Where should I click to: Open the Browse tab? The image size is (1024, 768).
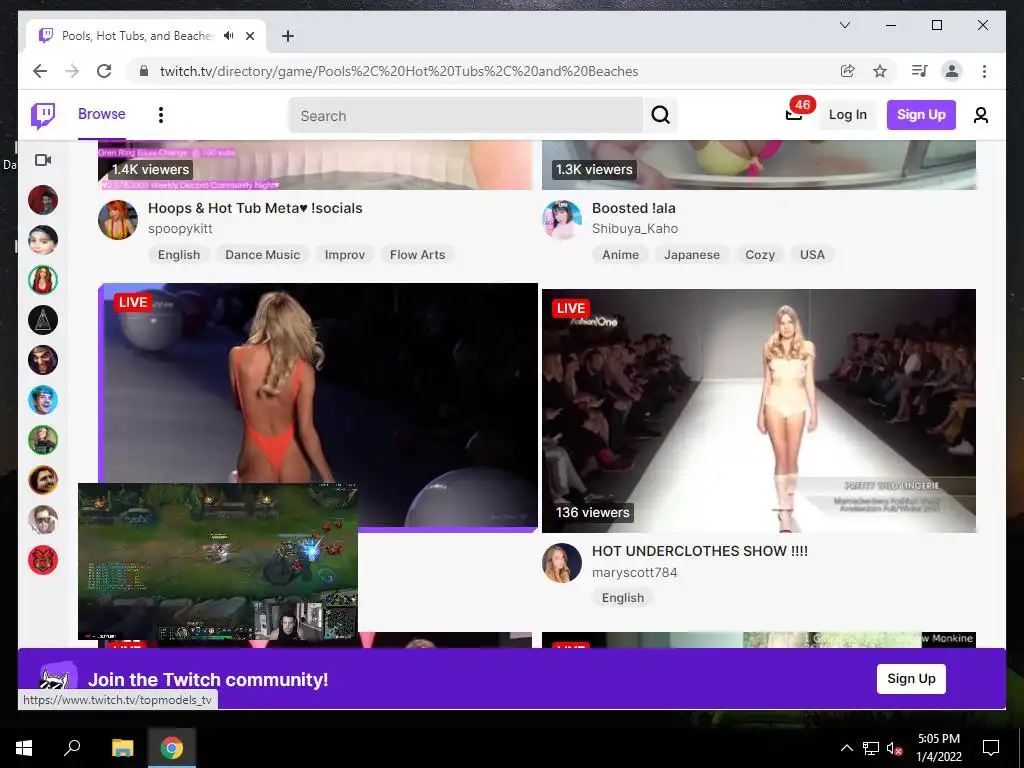[101, 114]
